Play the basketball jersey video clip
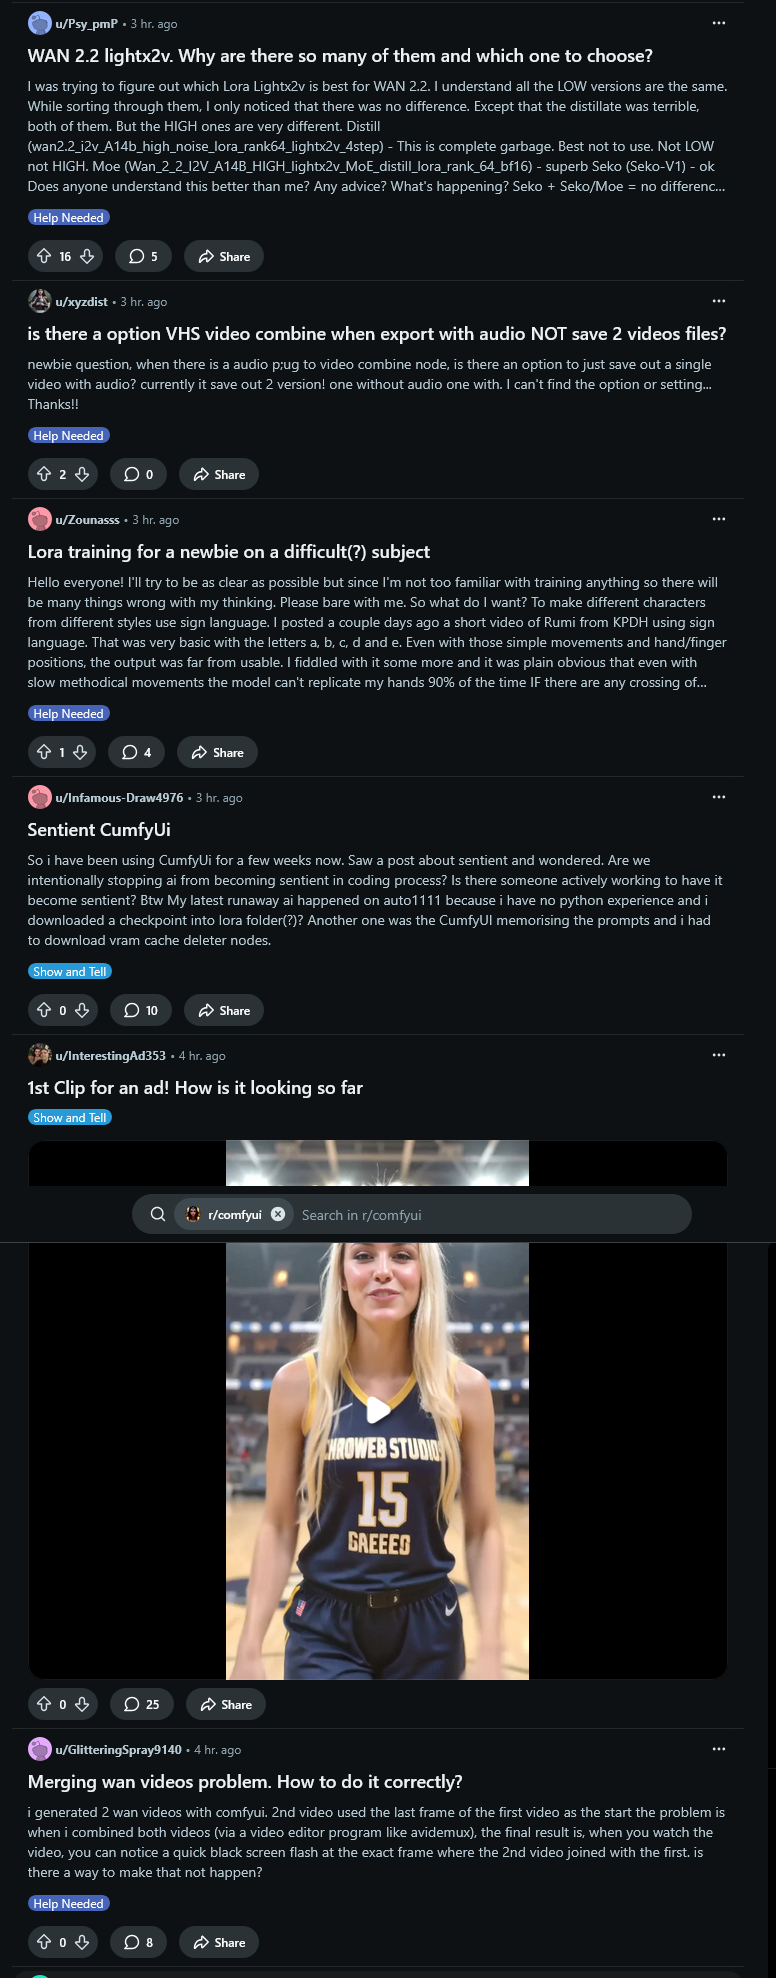 [x=378, y=1410]
